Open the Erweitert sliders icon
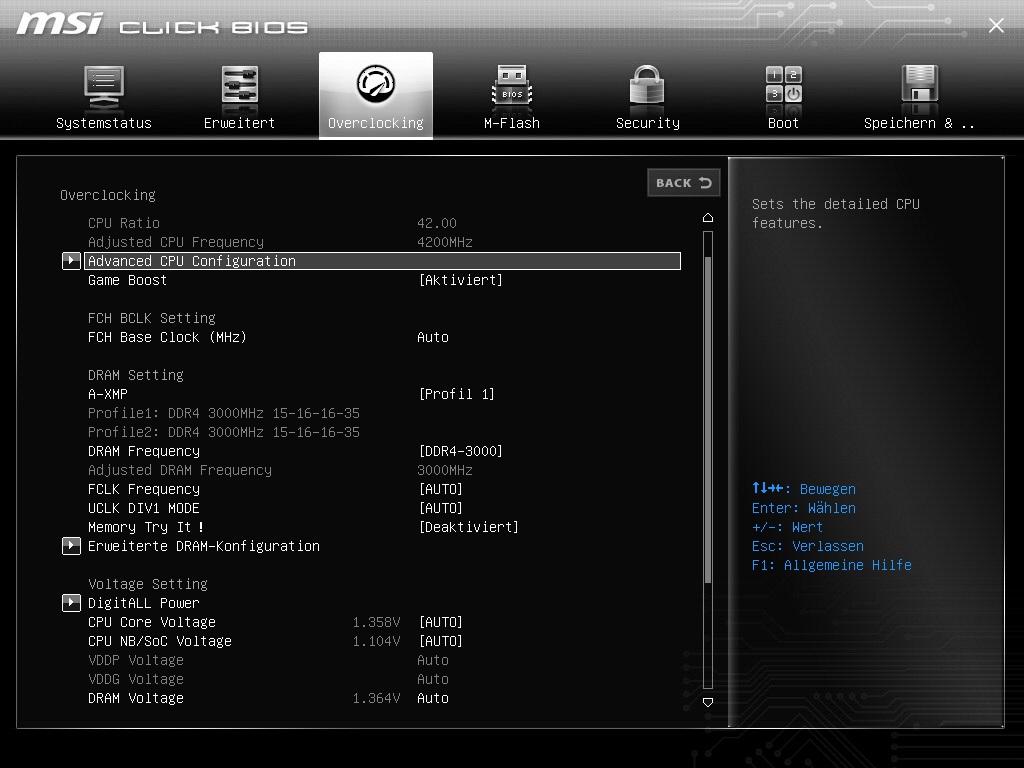The height and width of the screenshot is (768, 1024). [x=240, y=85]
